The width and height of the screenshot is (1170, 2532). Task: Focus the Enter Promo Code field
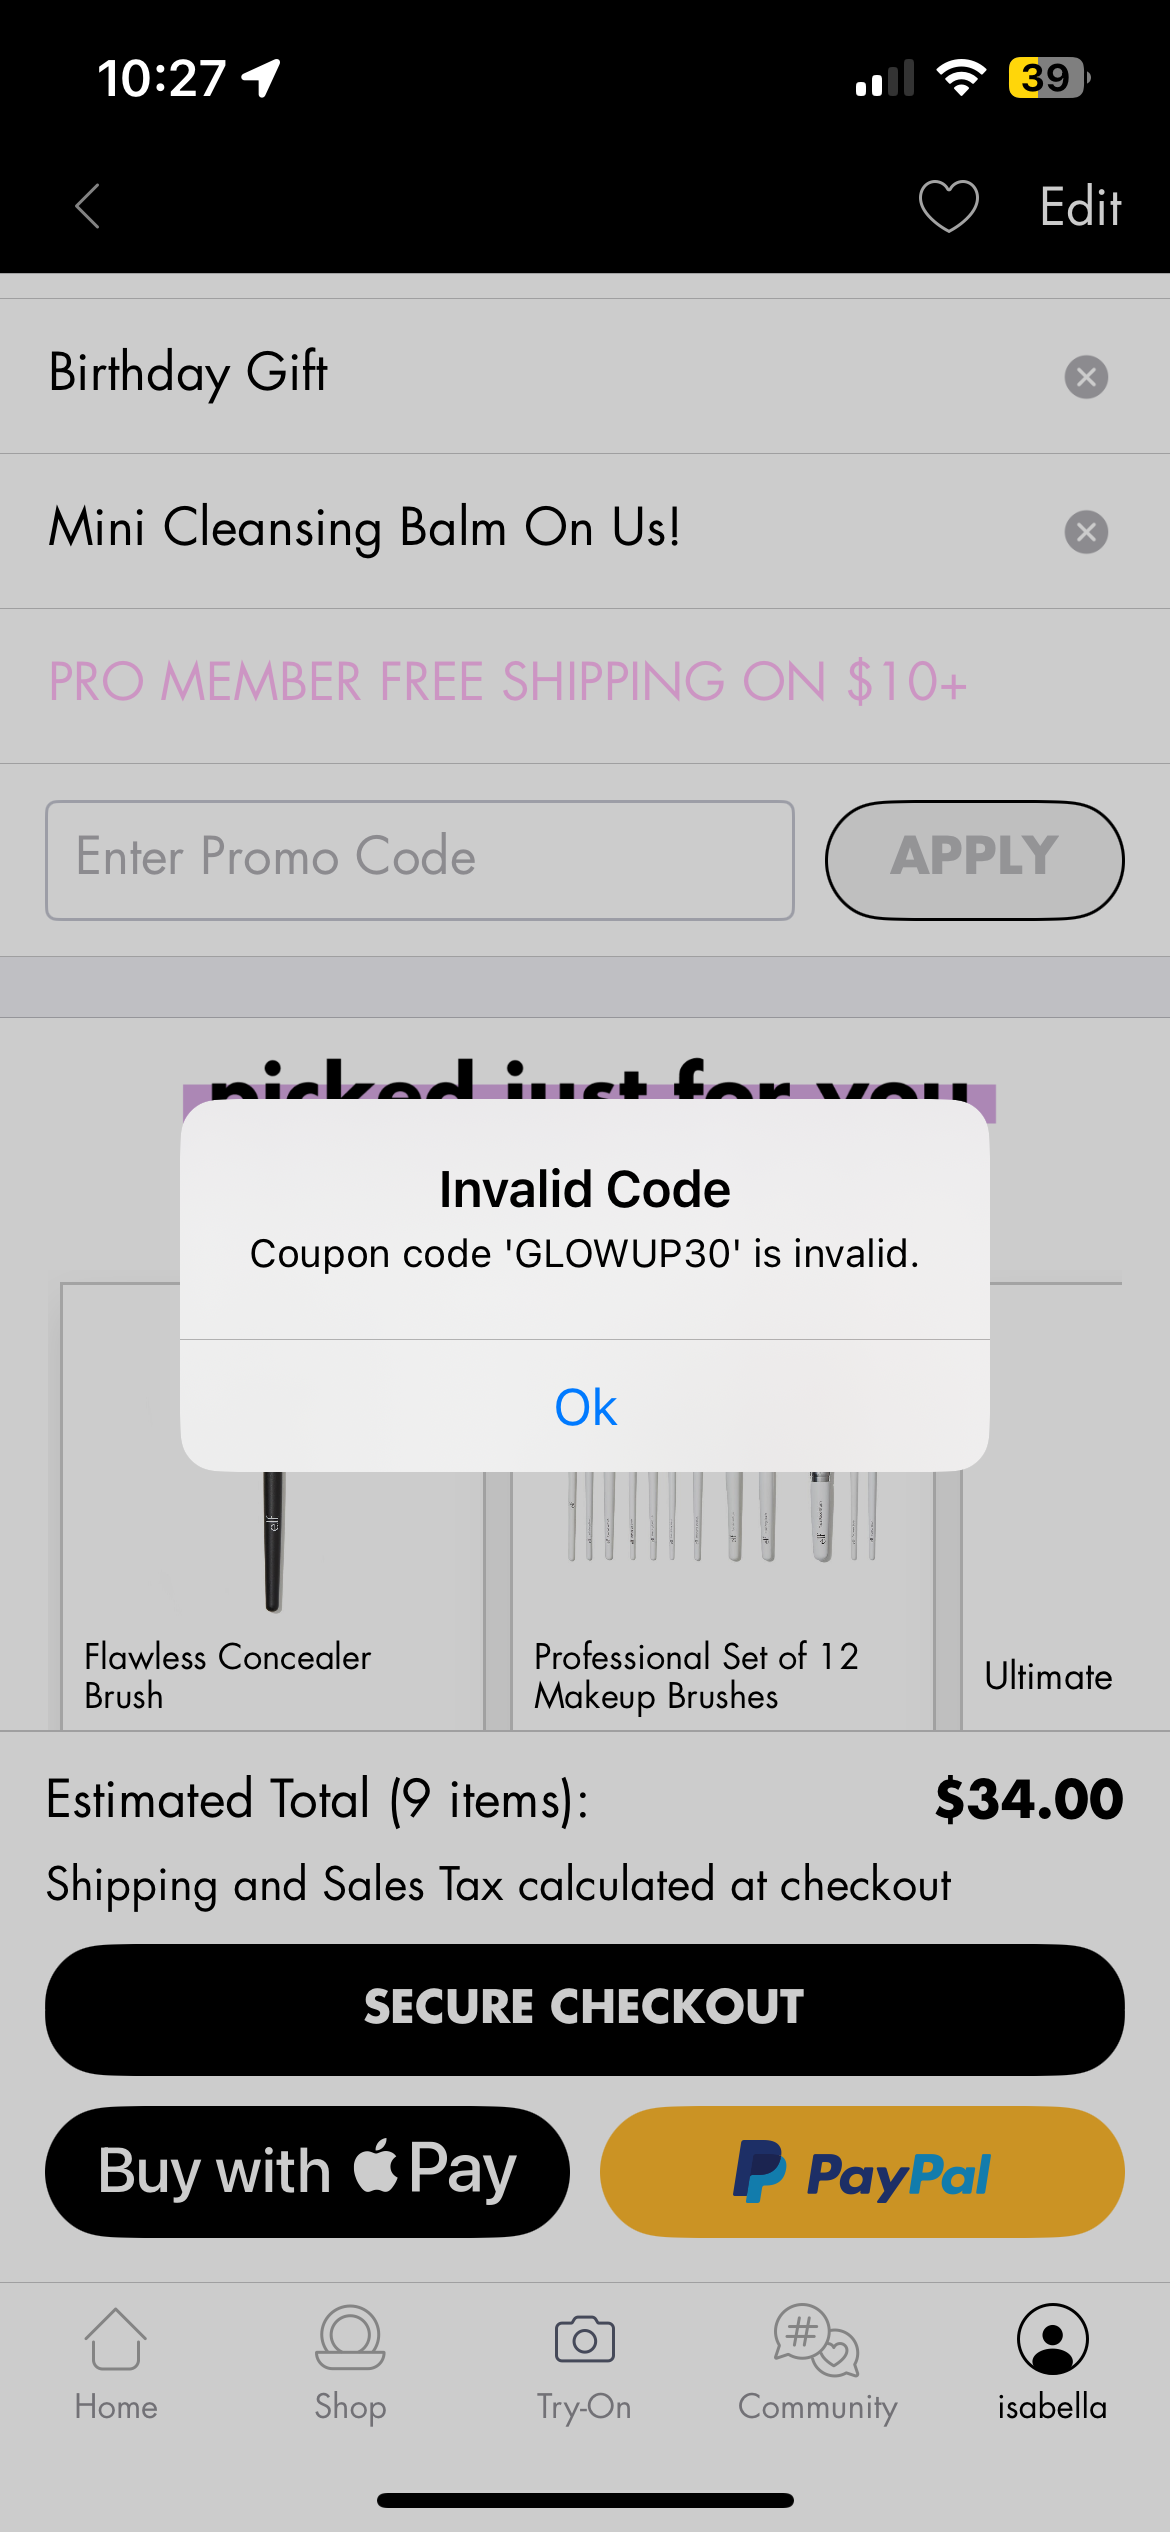click(420, 860)
